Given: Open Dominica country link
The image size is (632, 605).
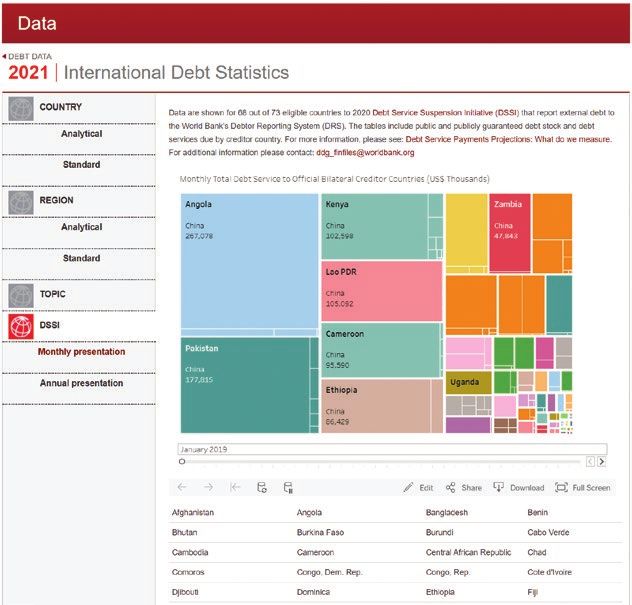Looking at the screenshot, I should 313,592.
